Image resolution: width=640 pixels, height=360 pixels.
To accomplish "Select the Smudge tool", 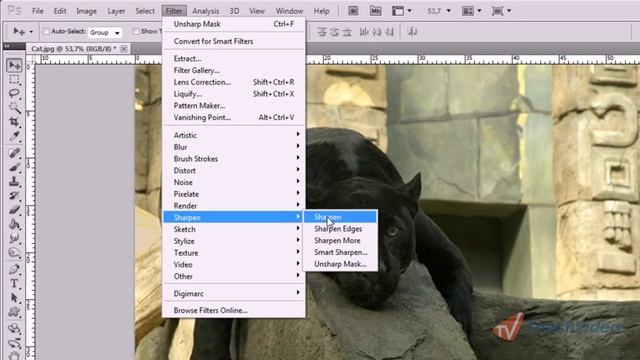I will [14, 238].
